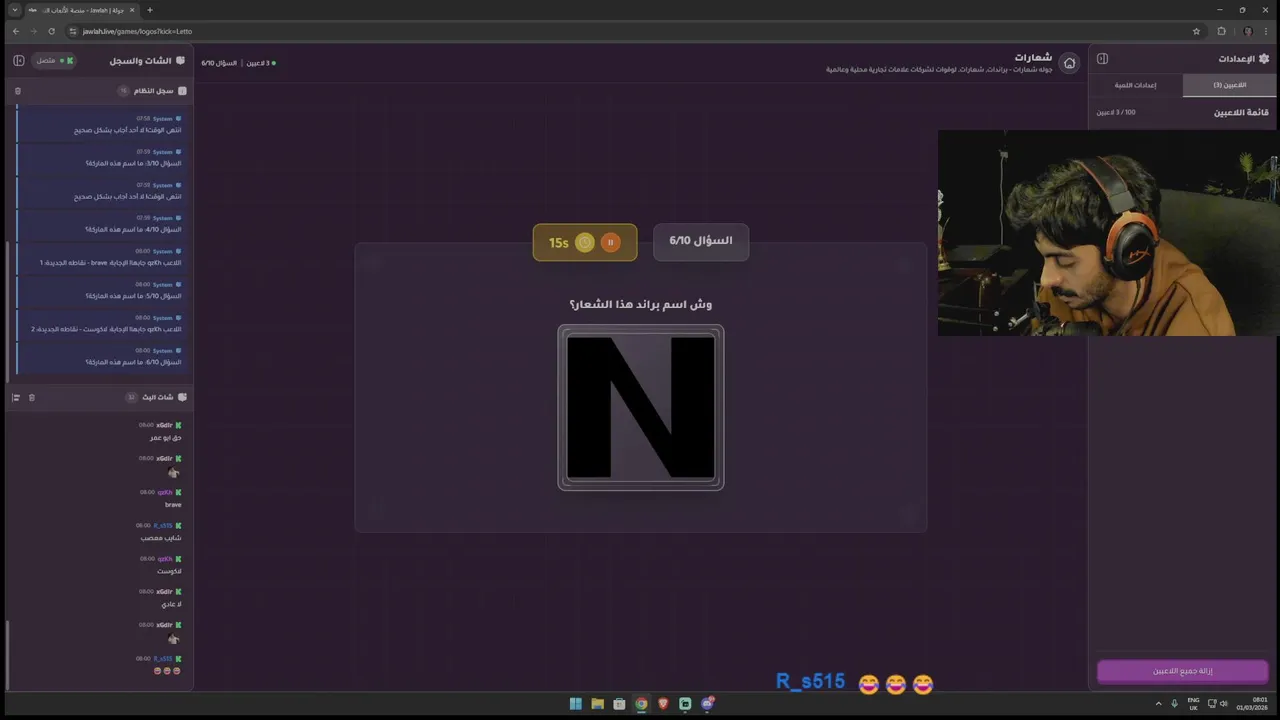Image resolution: width=1280 pixels, height=720 pixels.
Task: Click the system log entry for question 3/10
Action: point(101,158)
